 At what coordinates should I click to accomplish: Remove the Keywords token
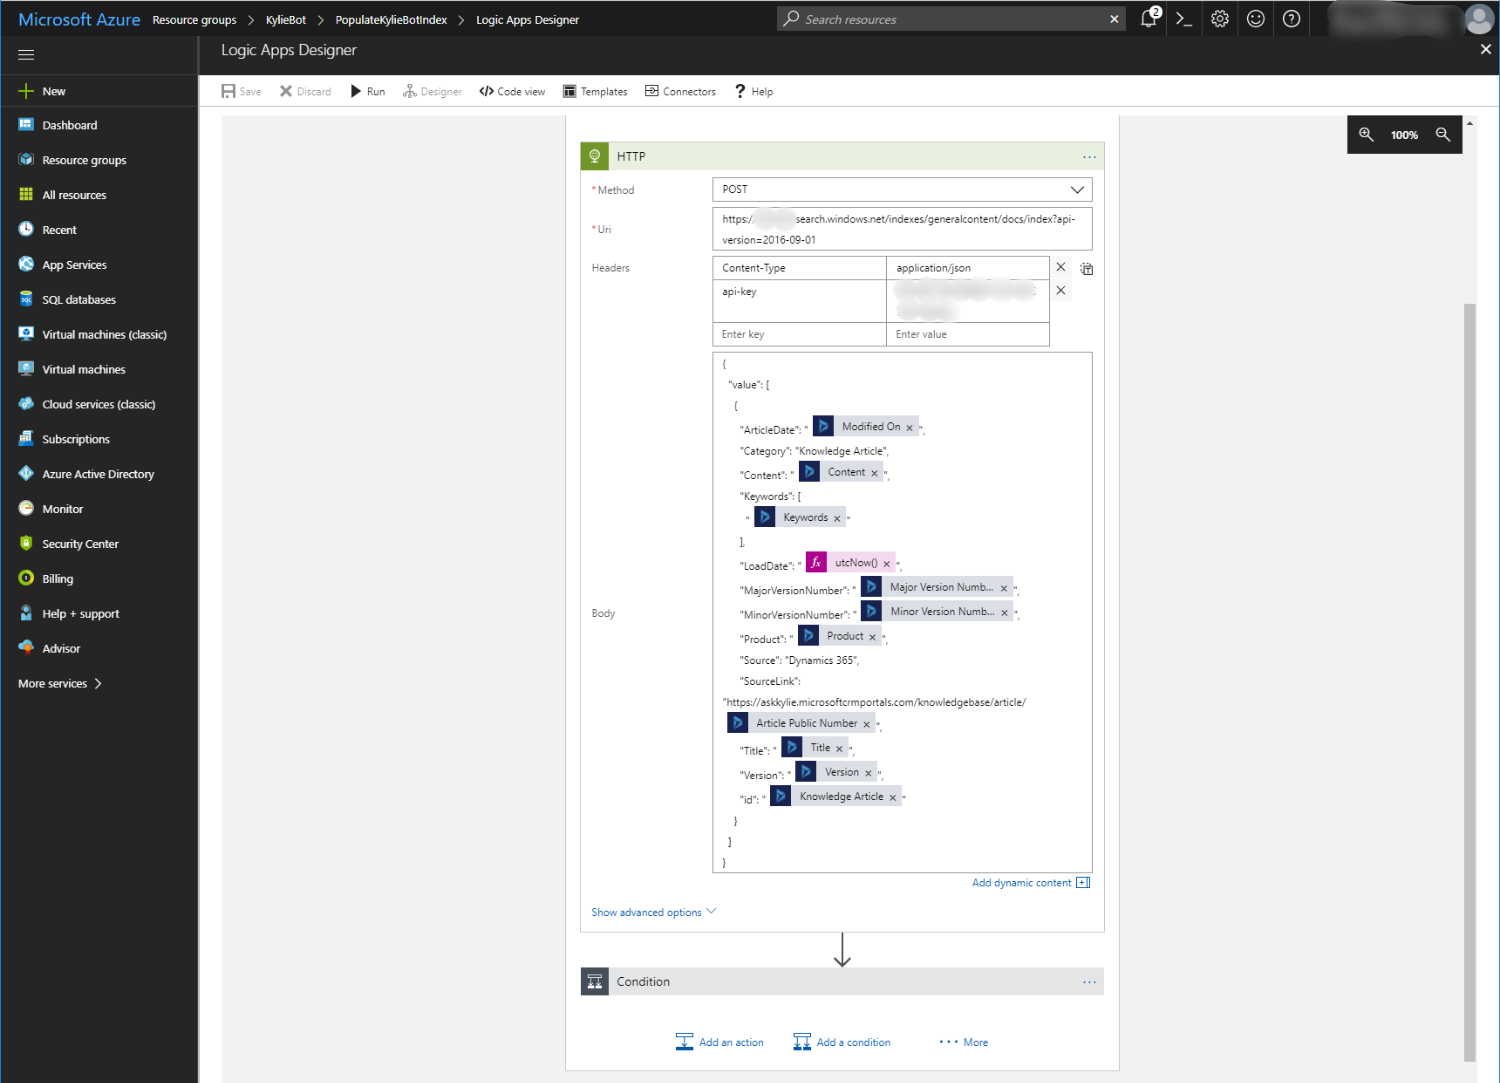tap(837, 519)
